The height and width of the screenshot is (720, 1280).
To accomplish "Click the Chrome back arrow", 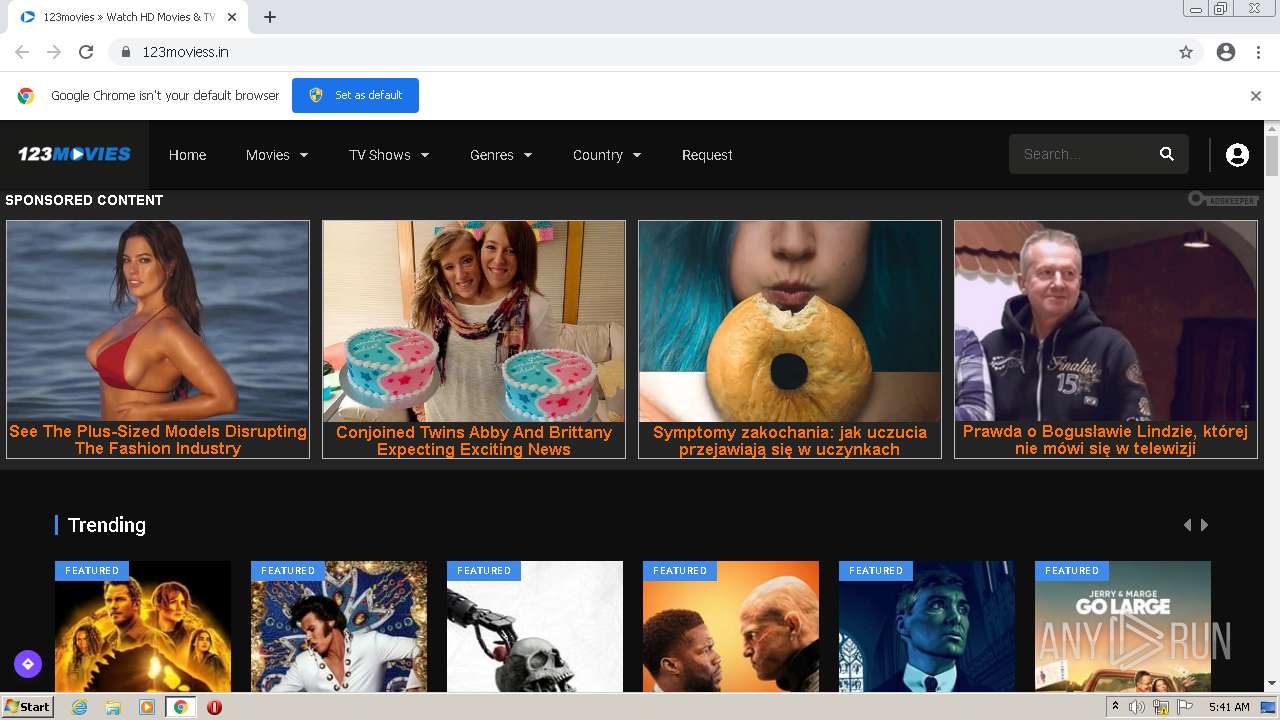I will 22,52.
